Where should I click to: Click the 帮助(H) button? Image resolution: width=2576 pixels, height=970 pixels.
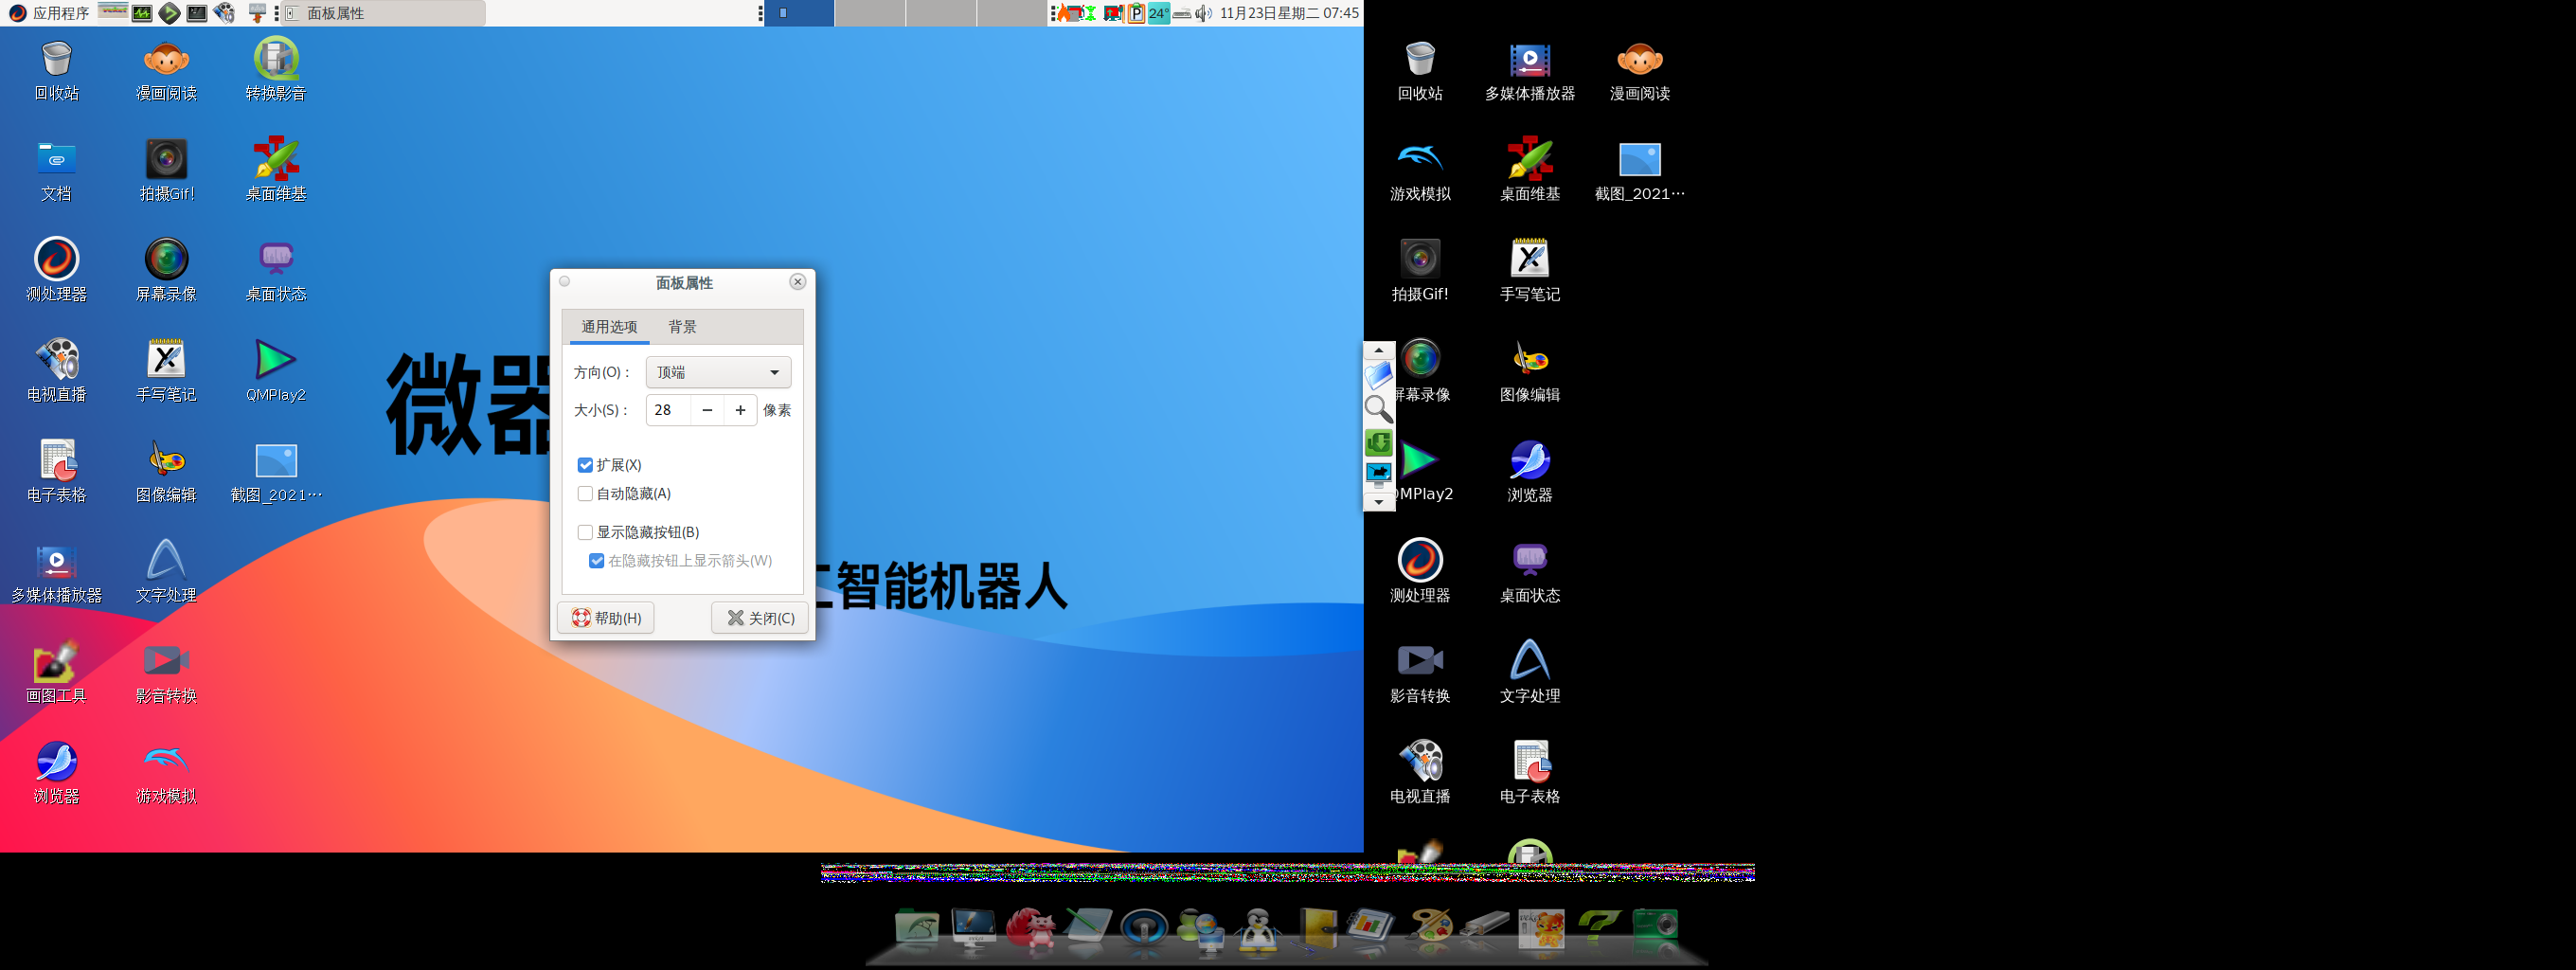point(606,618)
